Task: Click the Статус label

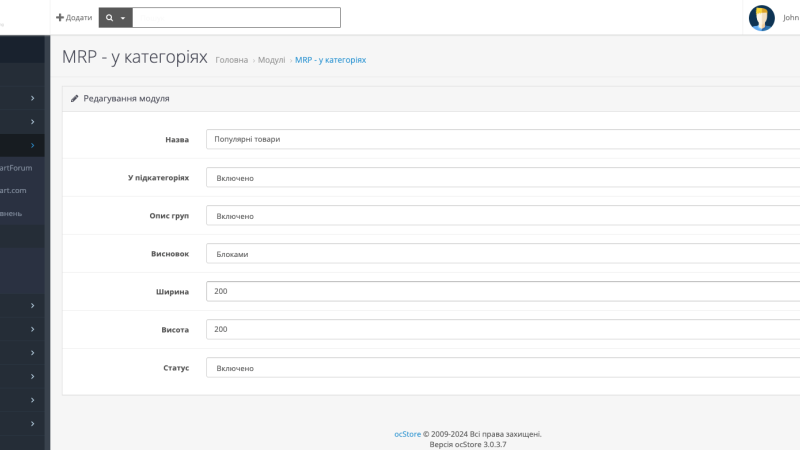Action: pyautogui.click(x=176, y=368)
